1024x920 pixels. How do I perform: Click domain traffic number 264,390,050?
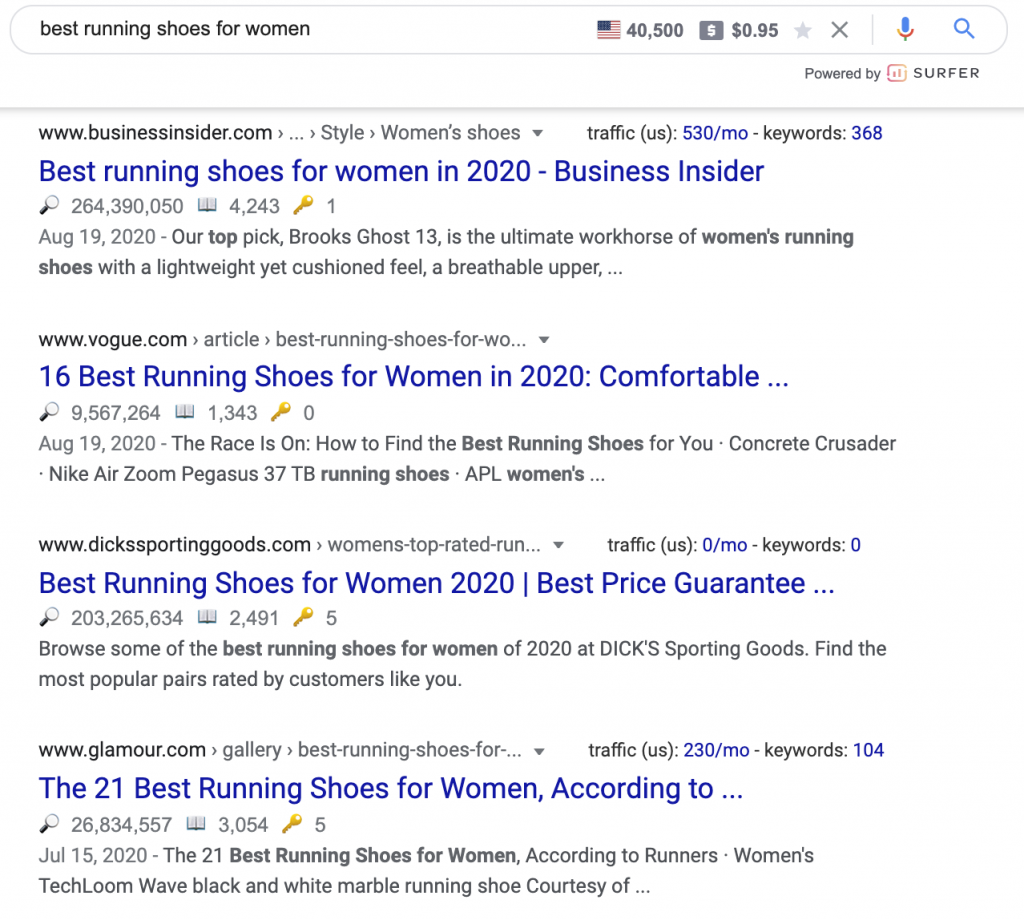pos(127,206)
